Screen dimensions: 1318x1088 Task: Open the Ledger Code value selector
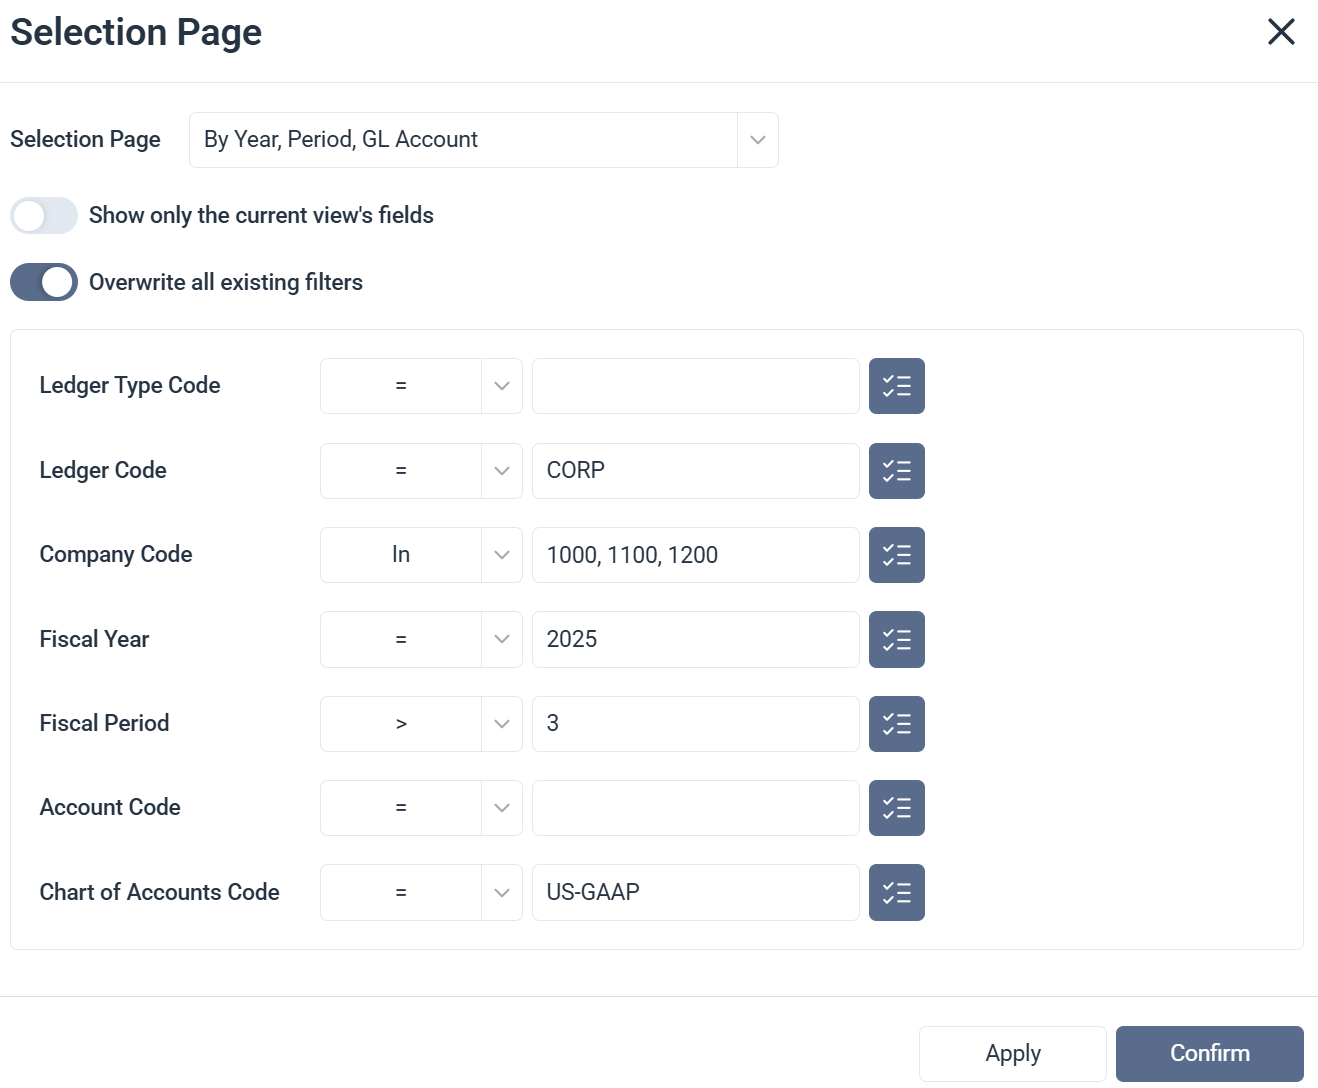pos(896,470)
